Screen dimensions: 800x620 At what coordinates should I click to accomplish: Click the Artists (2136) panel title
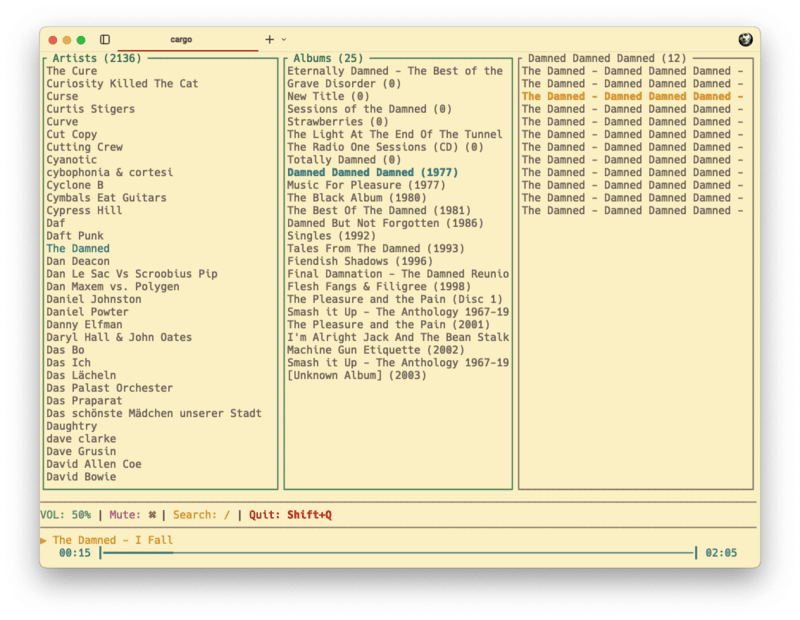point(97,58)
